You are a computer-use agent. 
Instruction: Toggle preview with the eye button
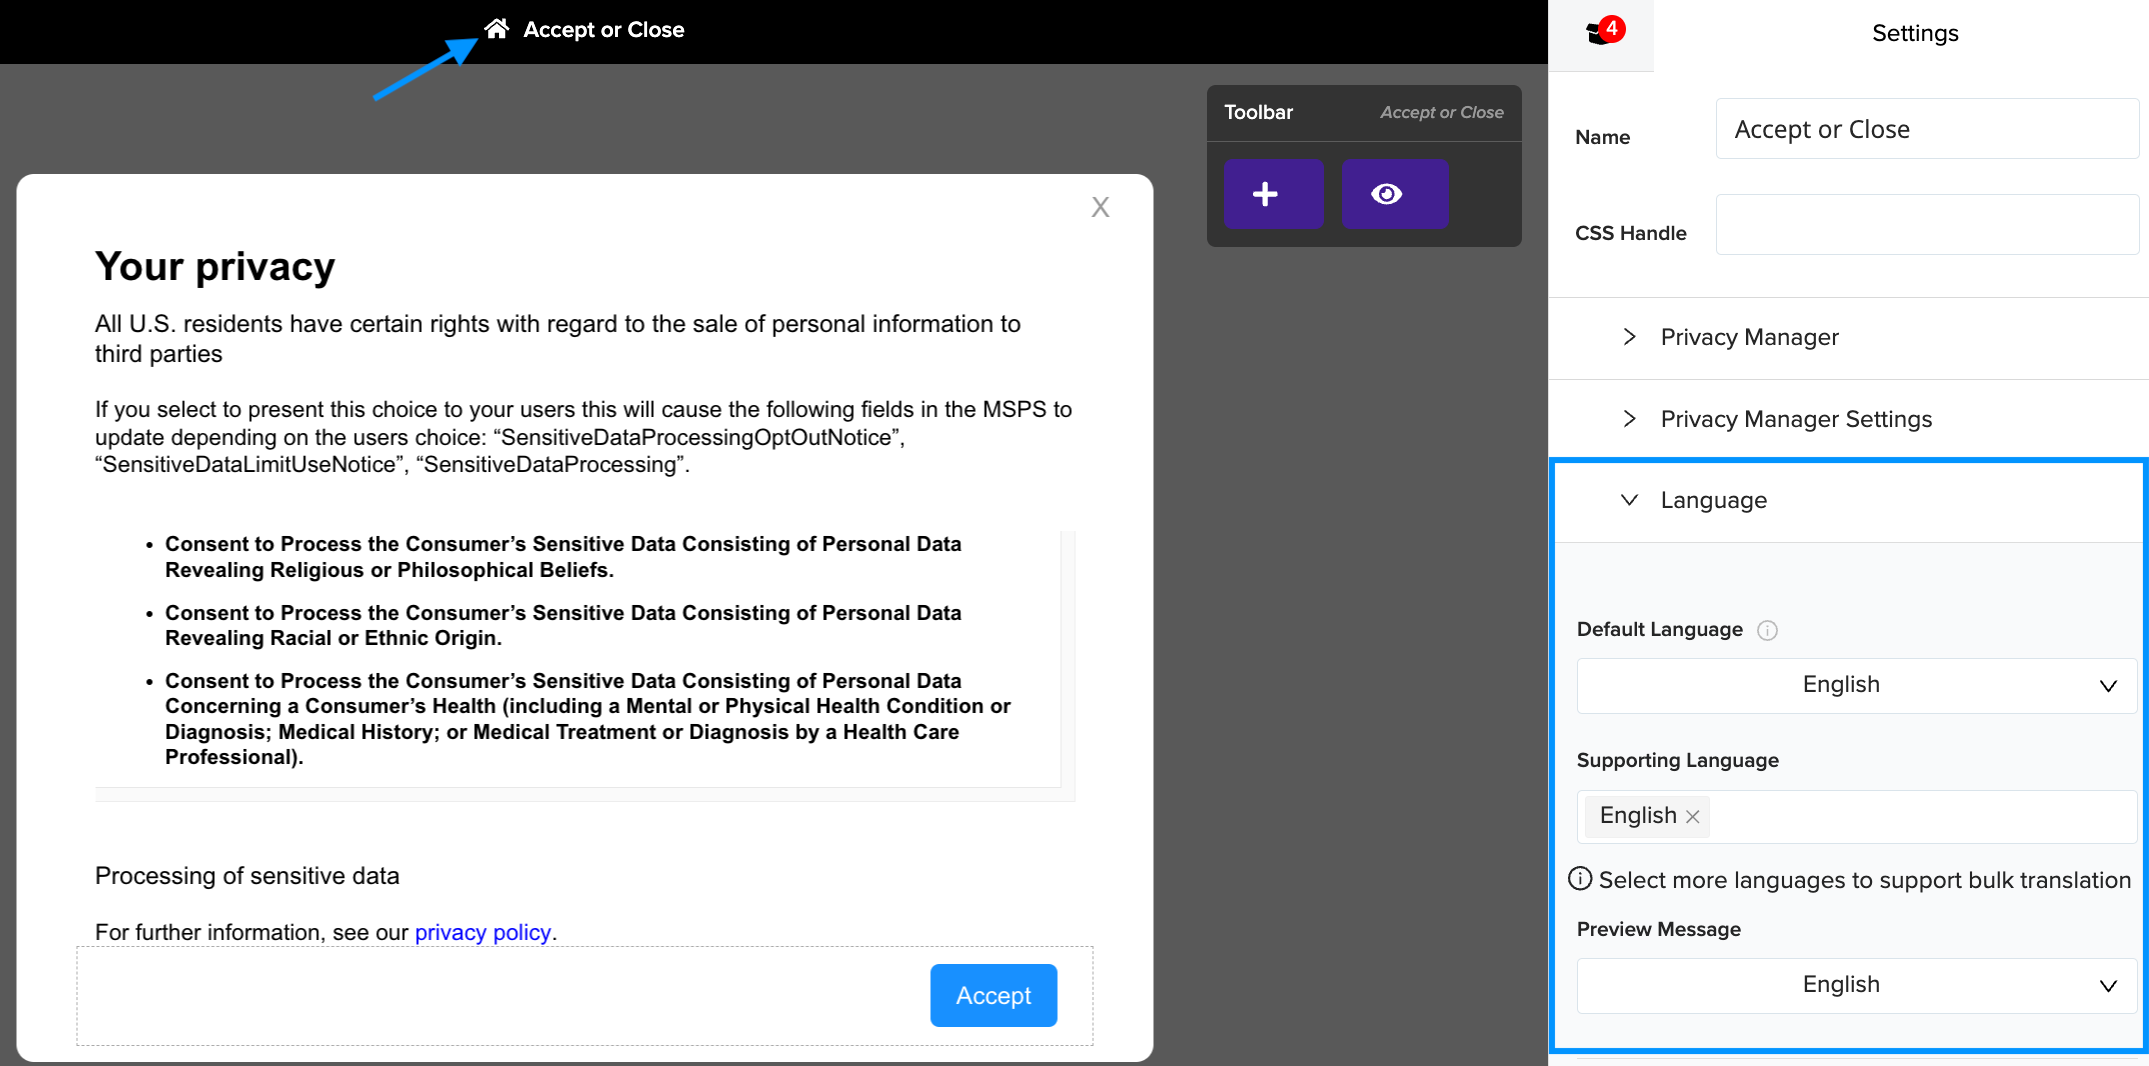[x=1395, y=194]
